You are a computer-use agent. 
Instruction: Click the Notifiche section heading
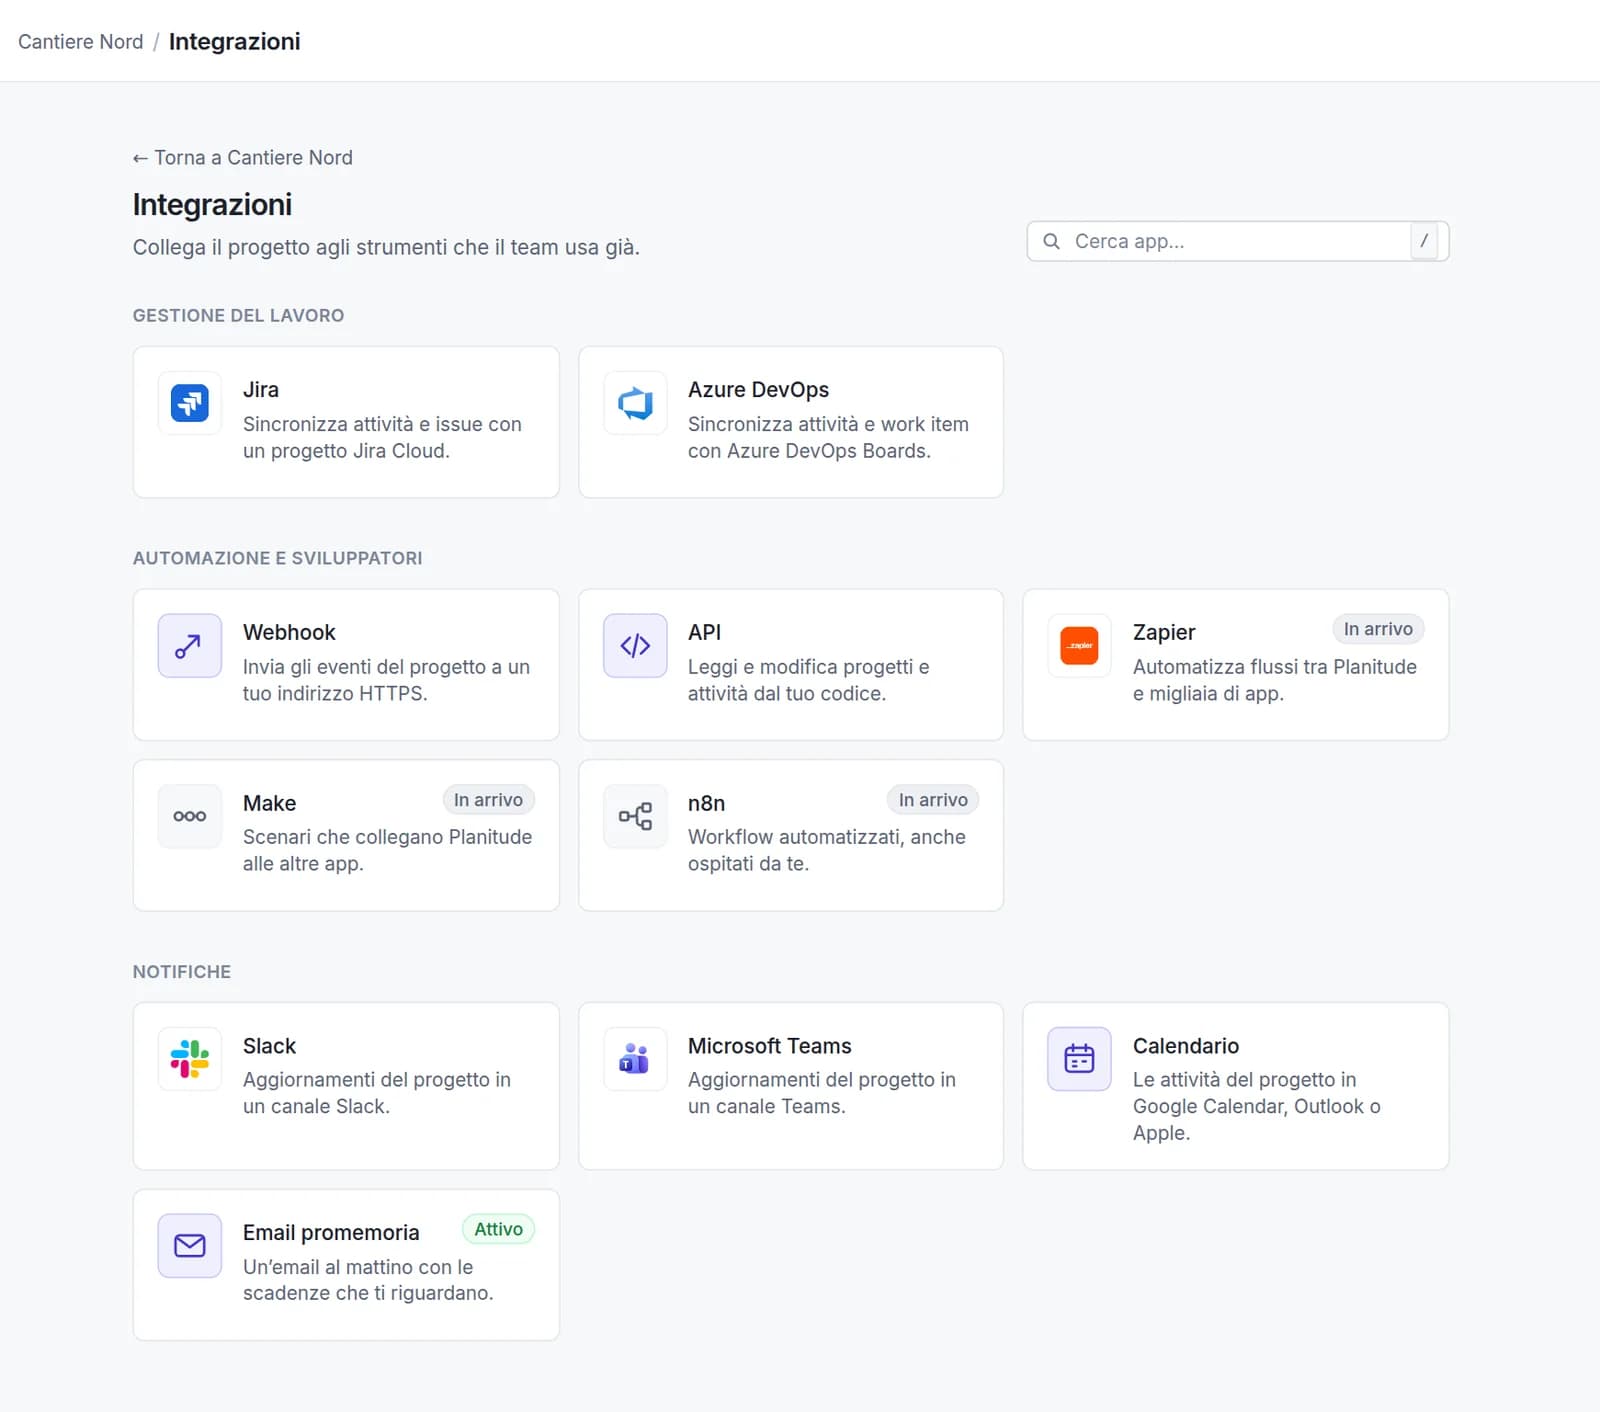(x=182, y=971)
